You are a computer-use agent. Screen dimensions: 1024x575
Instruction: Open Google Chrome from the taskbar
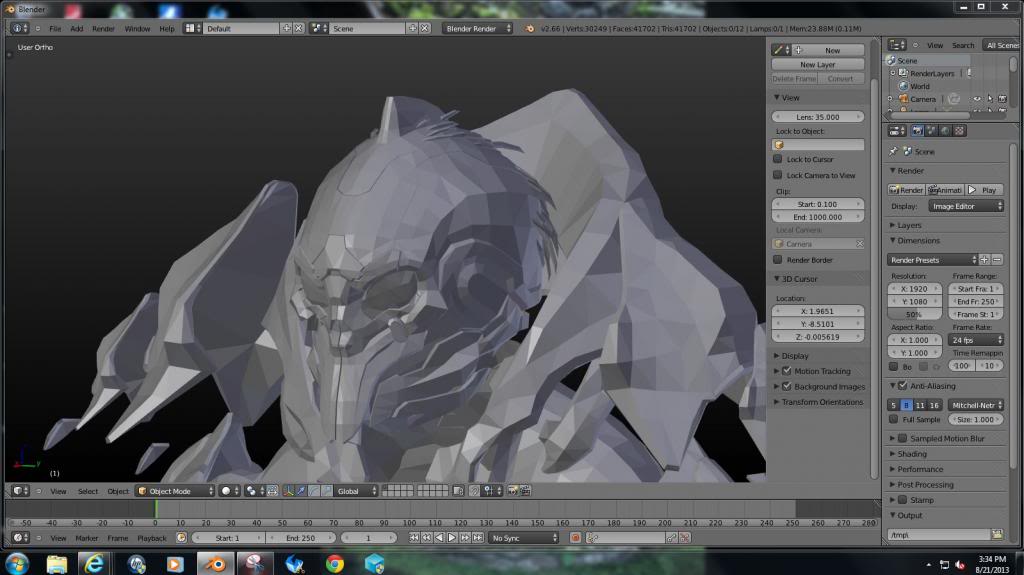coord(335,563)
